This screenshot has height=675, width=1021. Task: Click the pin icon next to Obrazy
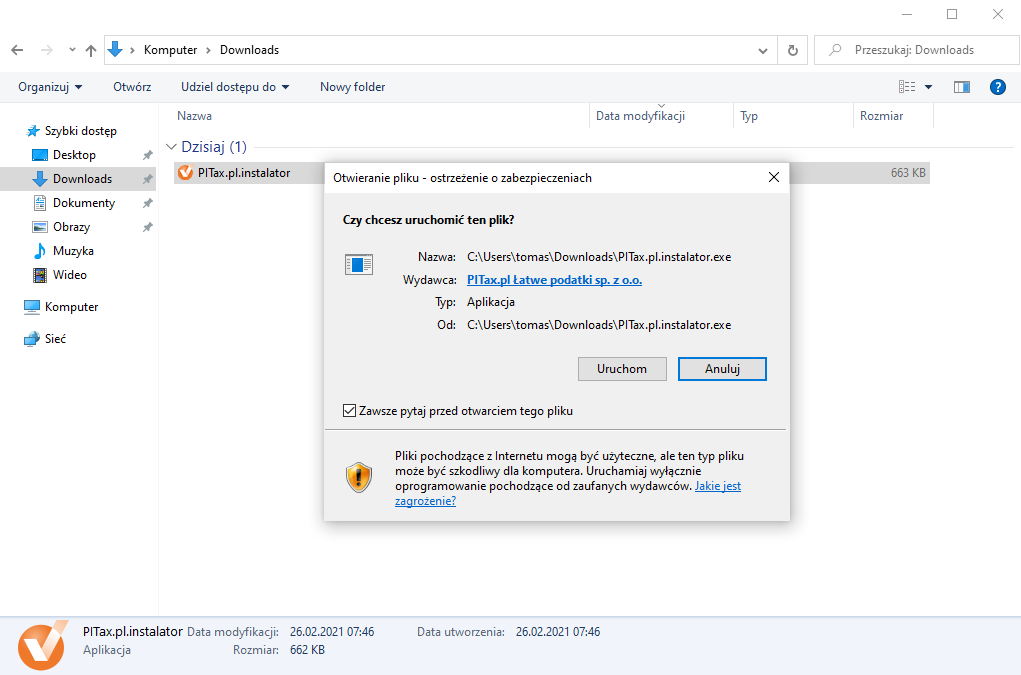pyautogui.click(x=148, y=227)
